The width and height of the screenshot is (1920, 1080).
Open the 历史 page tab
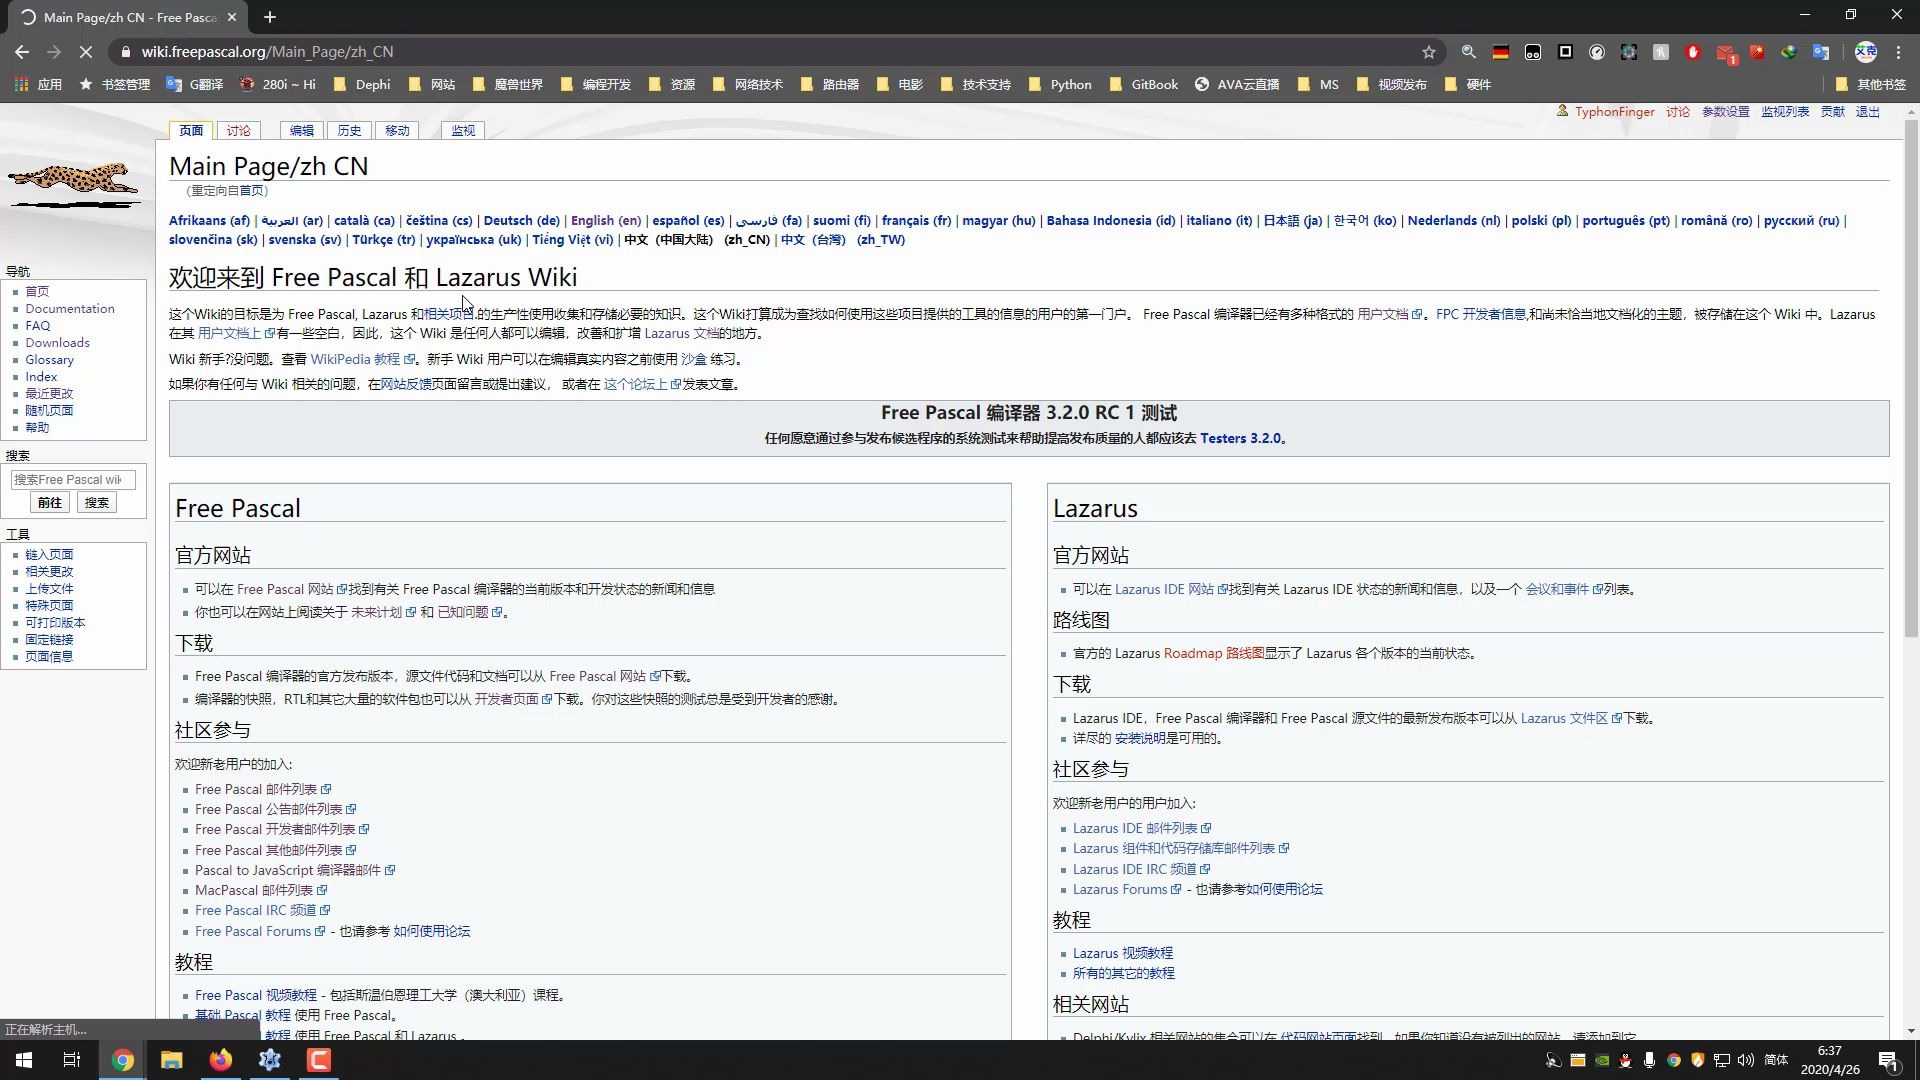pos(349,131)
